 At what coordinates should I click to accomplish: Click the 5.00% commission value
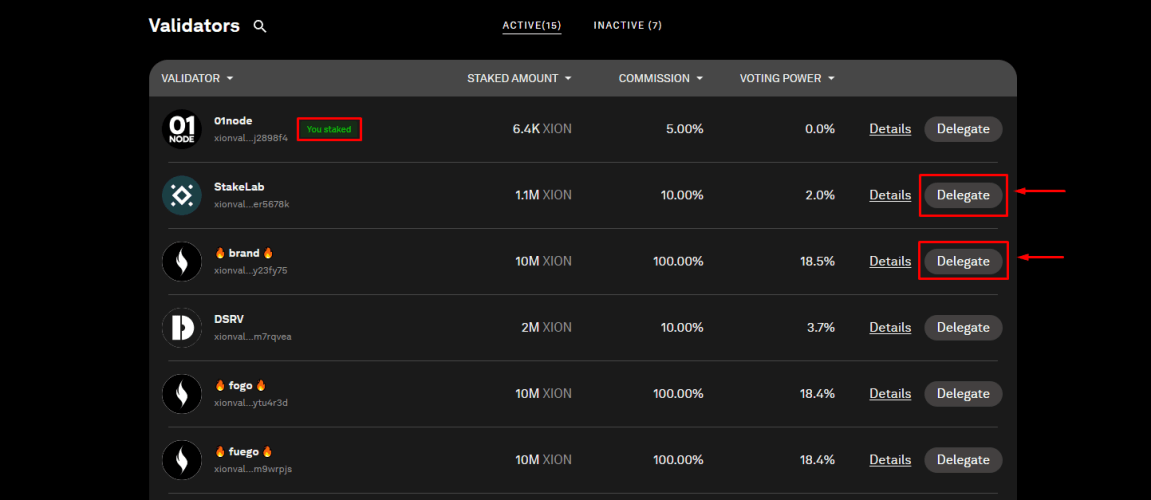coord(683,129)
